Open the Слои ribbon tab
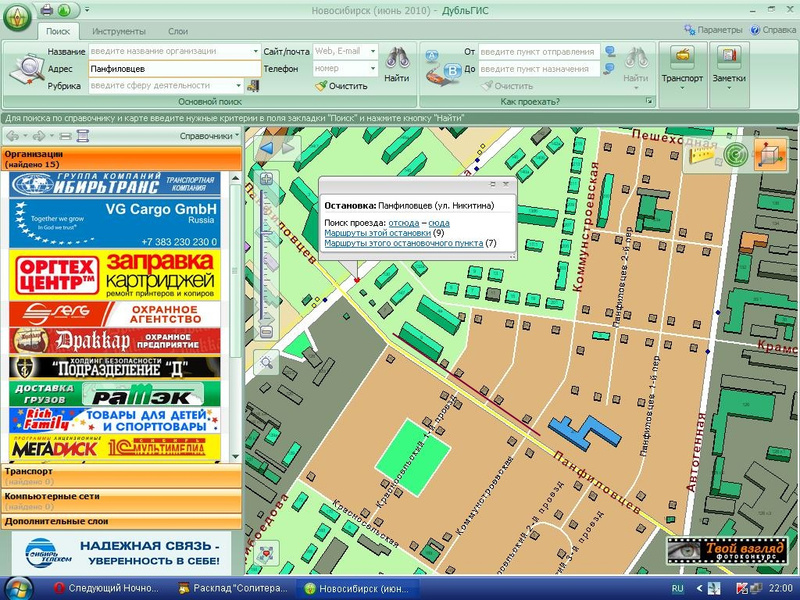Image resolution: width=800 pixels, height=600 pixels. coord(178,31)
